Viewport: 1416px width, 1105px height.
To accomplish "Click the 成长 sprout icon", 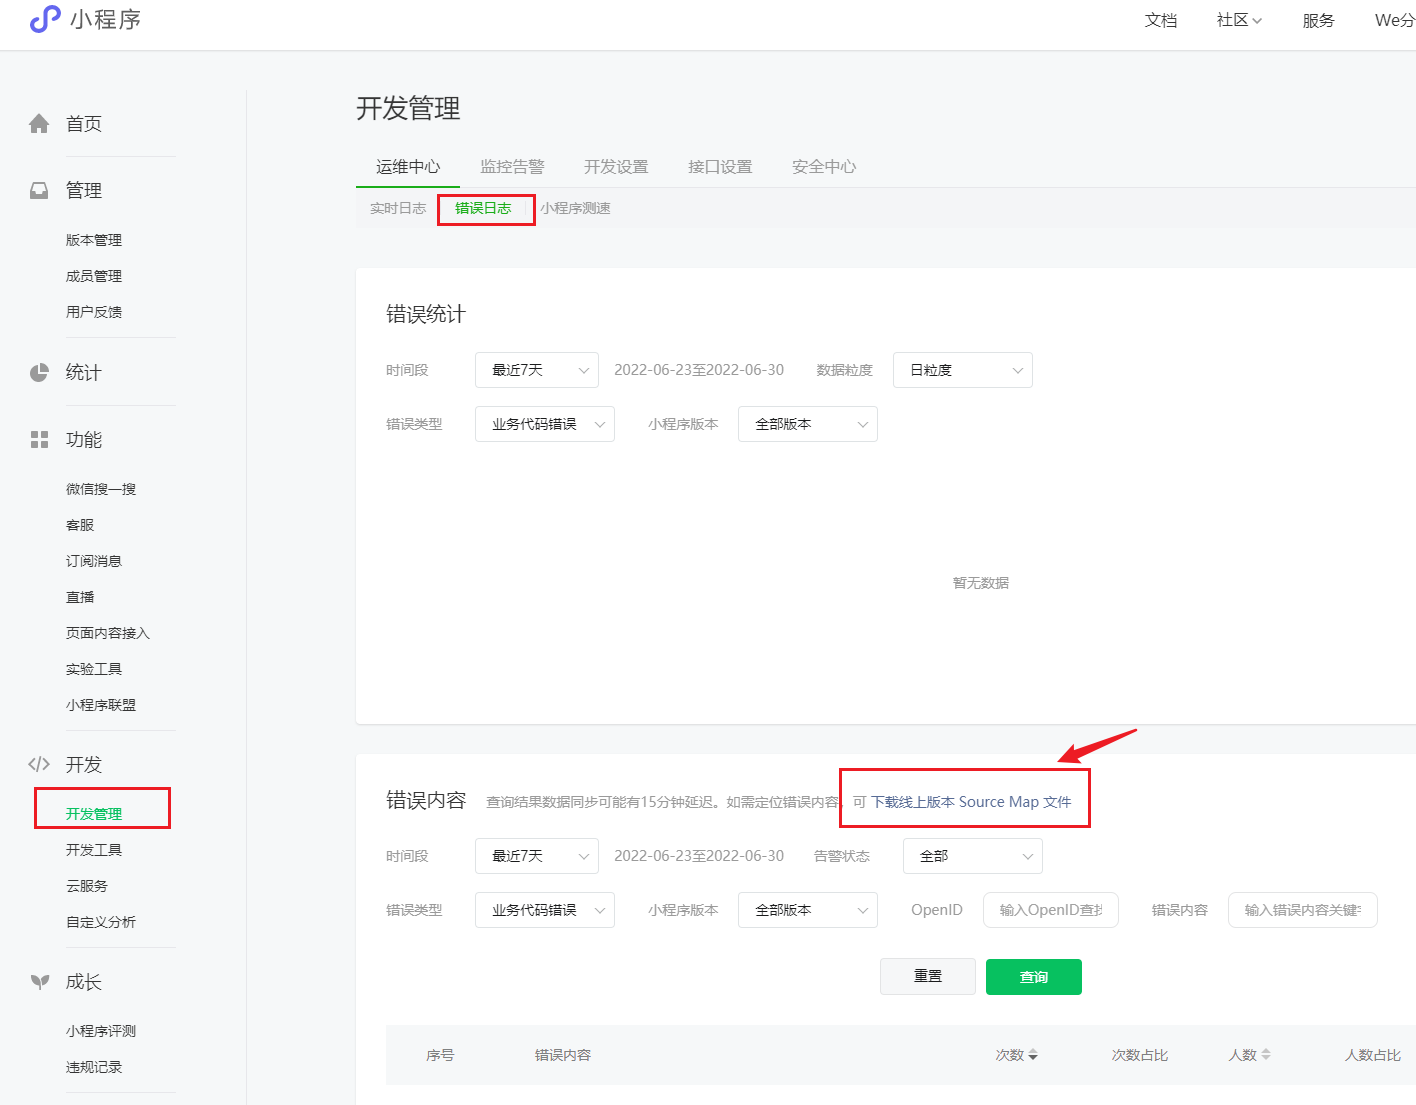I will [x=39, y=982].
